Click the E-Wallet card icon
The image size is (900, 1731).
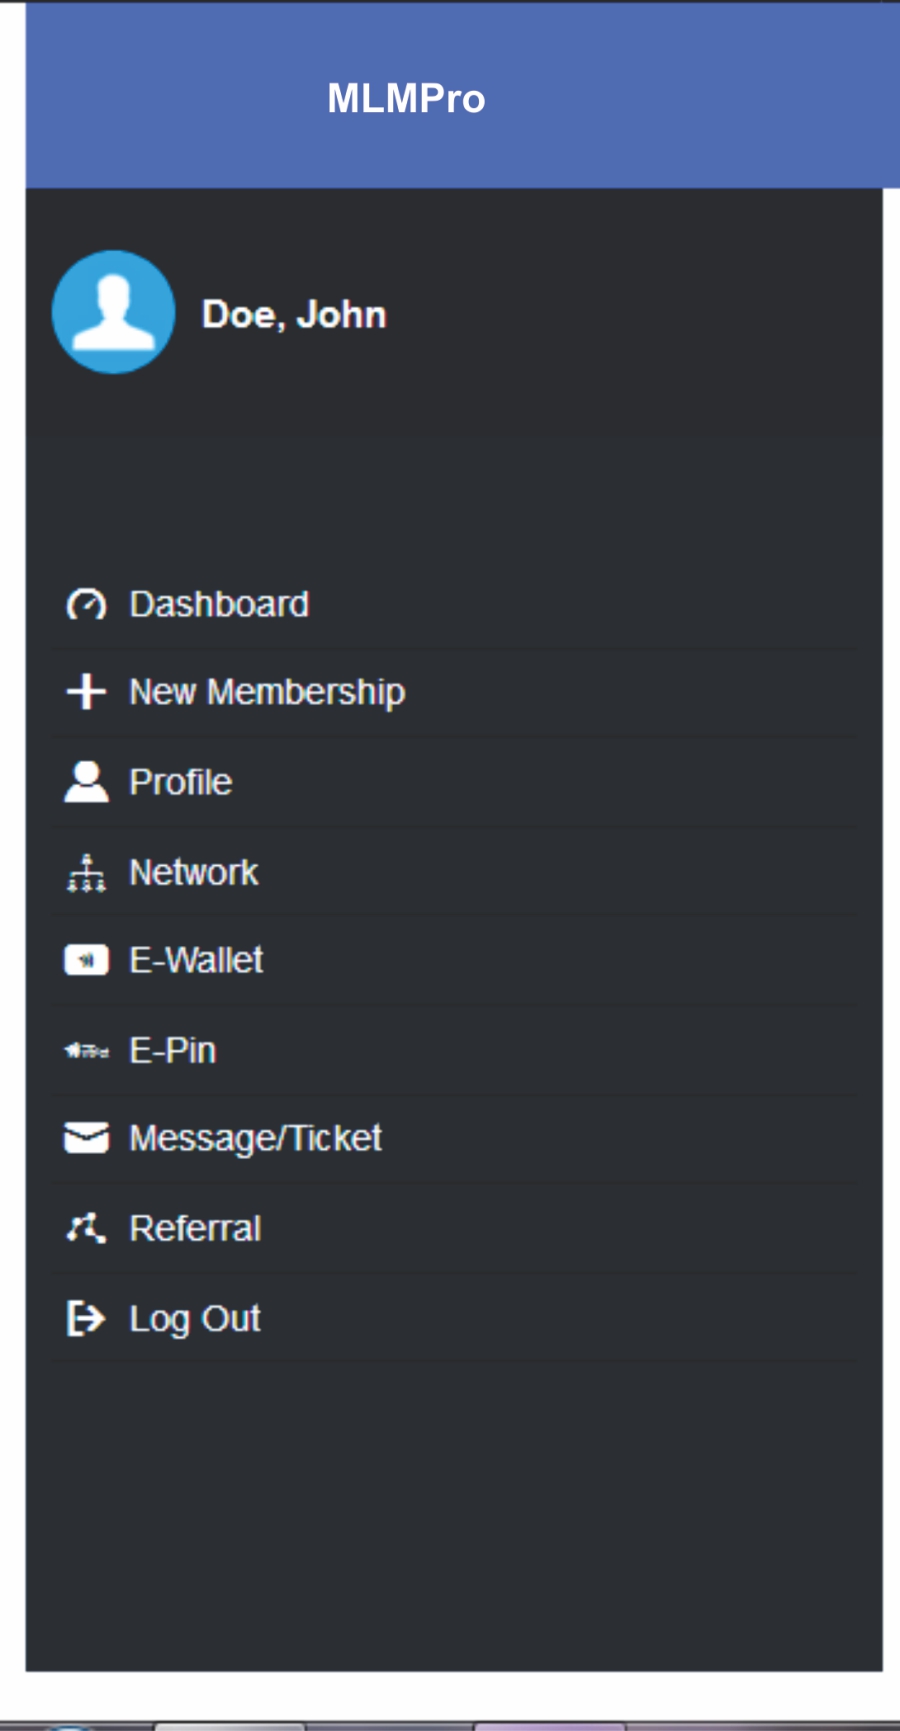point(86,960)
